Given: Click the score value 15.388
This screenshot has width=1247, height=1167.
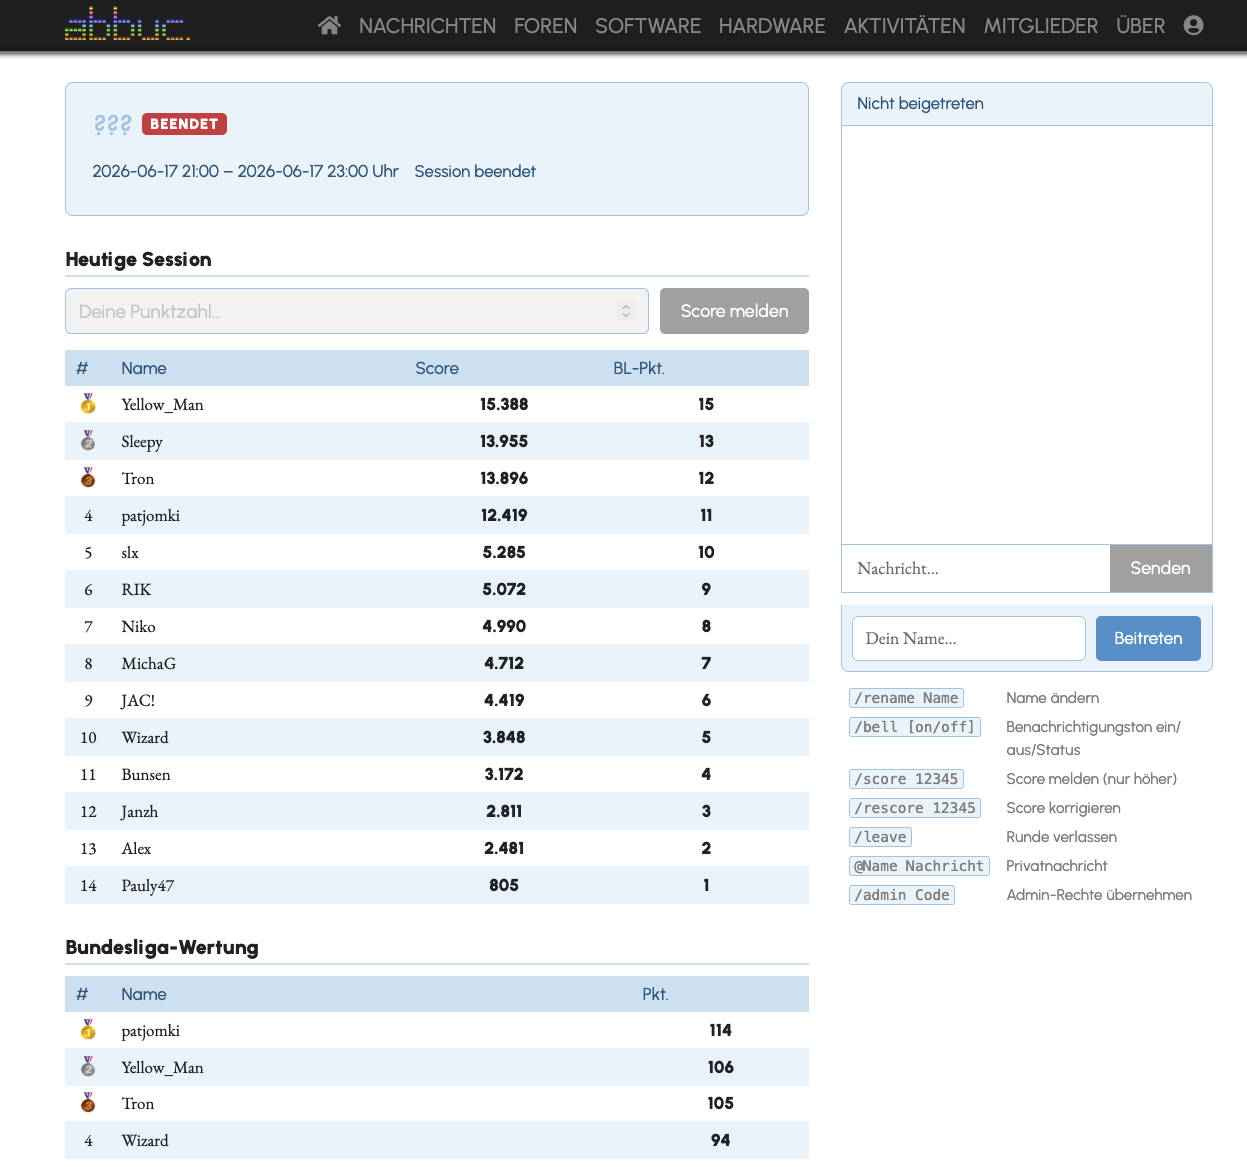Looking at the screenshot, I should tap(504, 404).
